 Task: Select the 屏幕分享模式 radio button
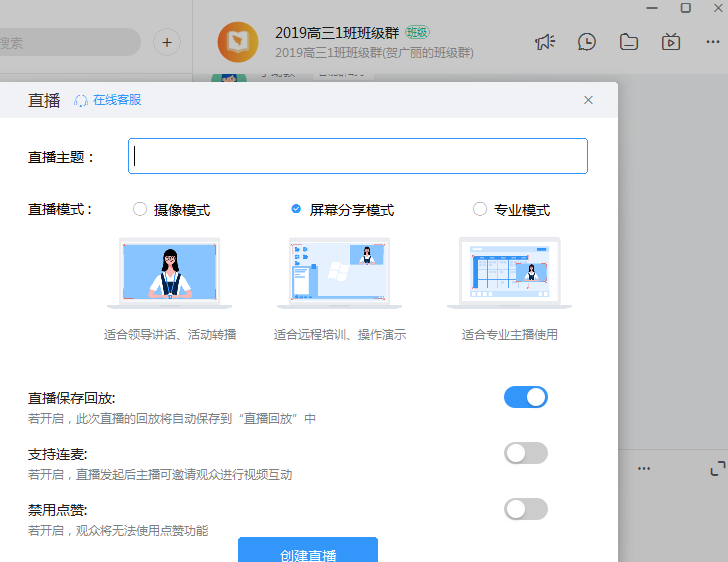pos(296,209)
